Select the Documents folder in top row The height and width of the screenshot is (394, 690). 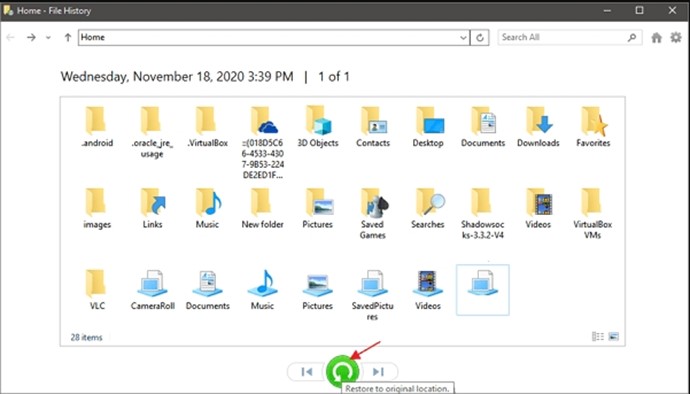(483, 126)
